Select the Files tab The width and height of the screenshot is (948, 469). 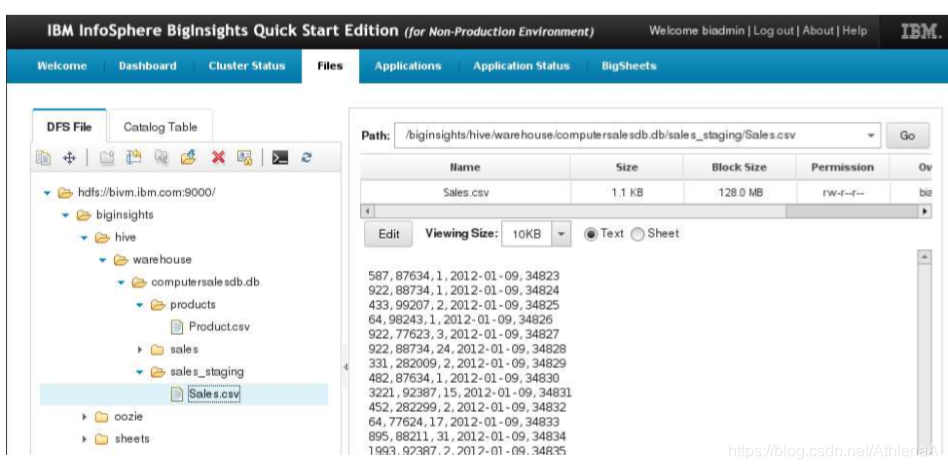point(330,66)
